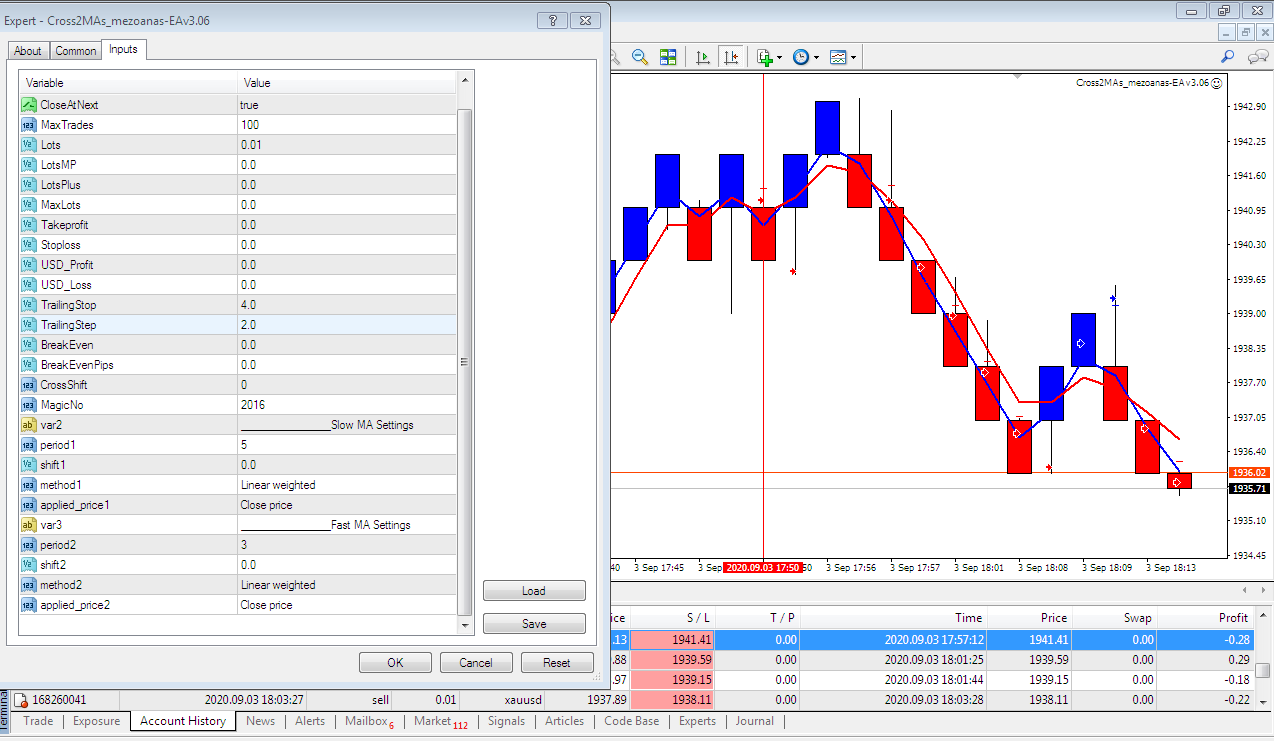Switch to the Common tab

pos(76,51)
